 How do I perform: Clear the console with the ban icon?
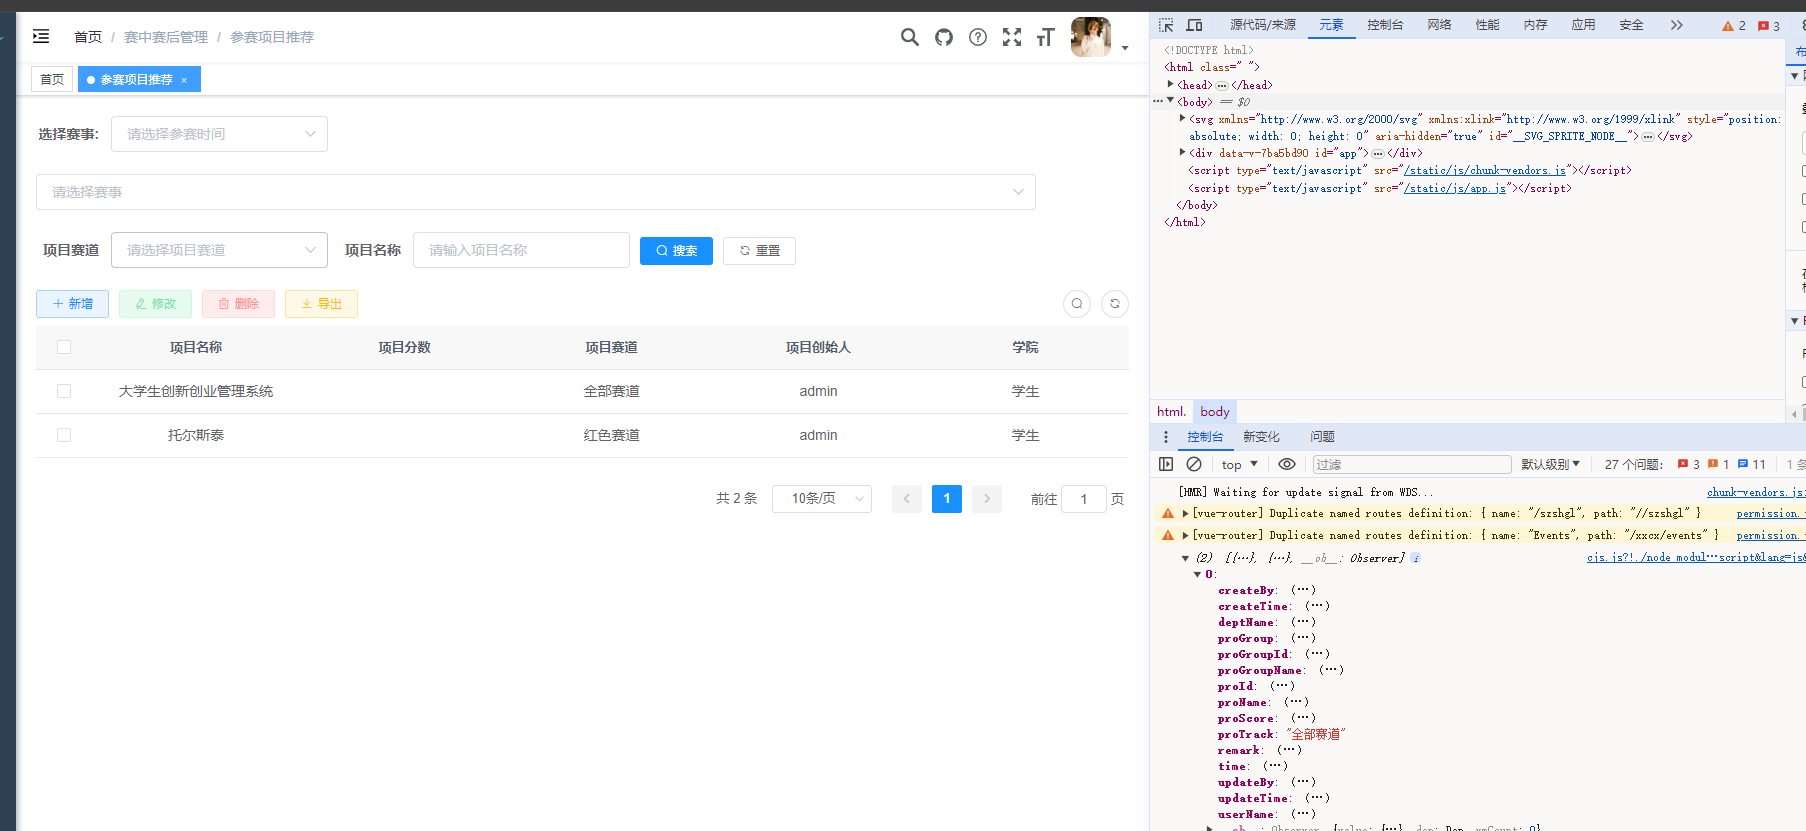pyautogui.click(x=1194, y=464)
